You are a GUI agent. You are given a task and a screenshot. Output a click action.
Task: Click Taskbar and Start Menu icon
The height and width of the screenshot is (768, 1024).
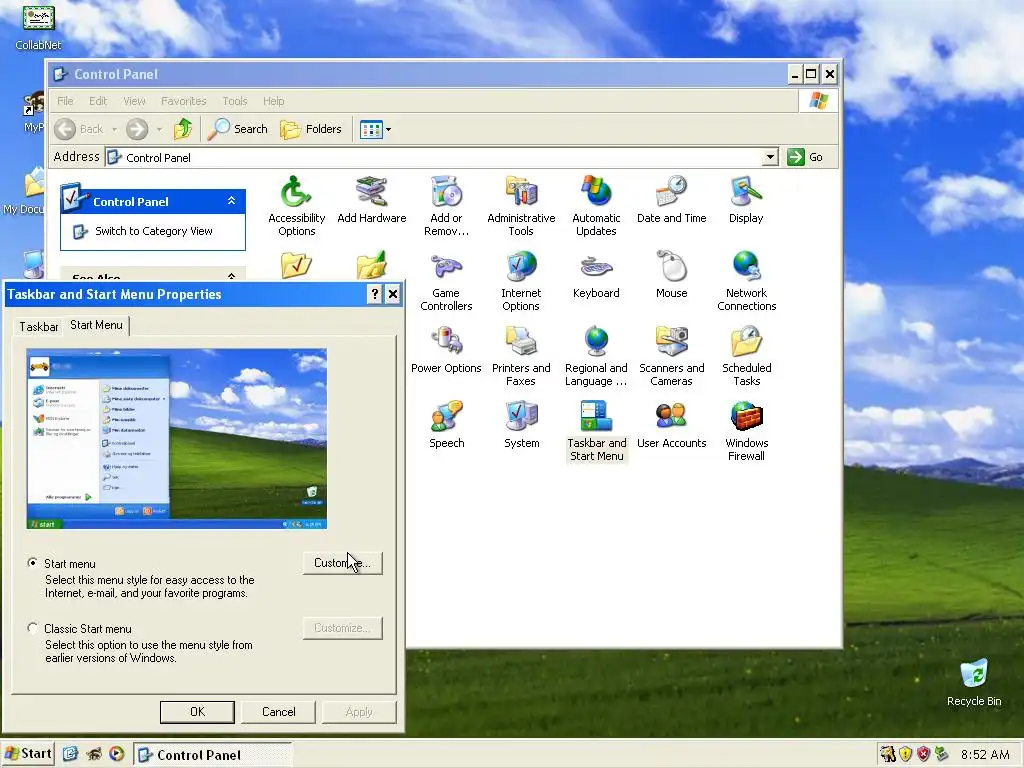click(x=596, y=431)
